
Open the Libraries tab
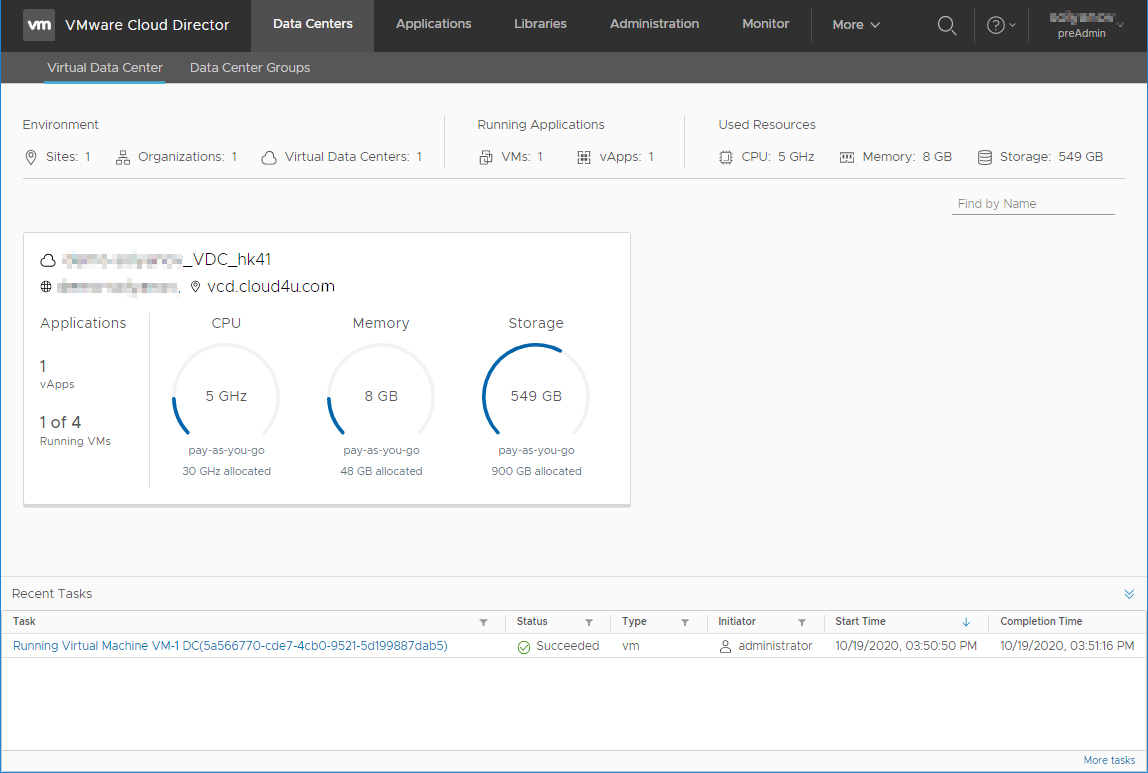(x=540, y=24)
